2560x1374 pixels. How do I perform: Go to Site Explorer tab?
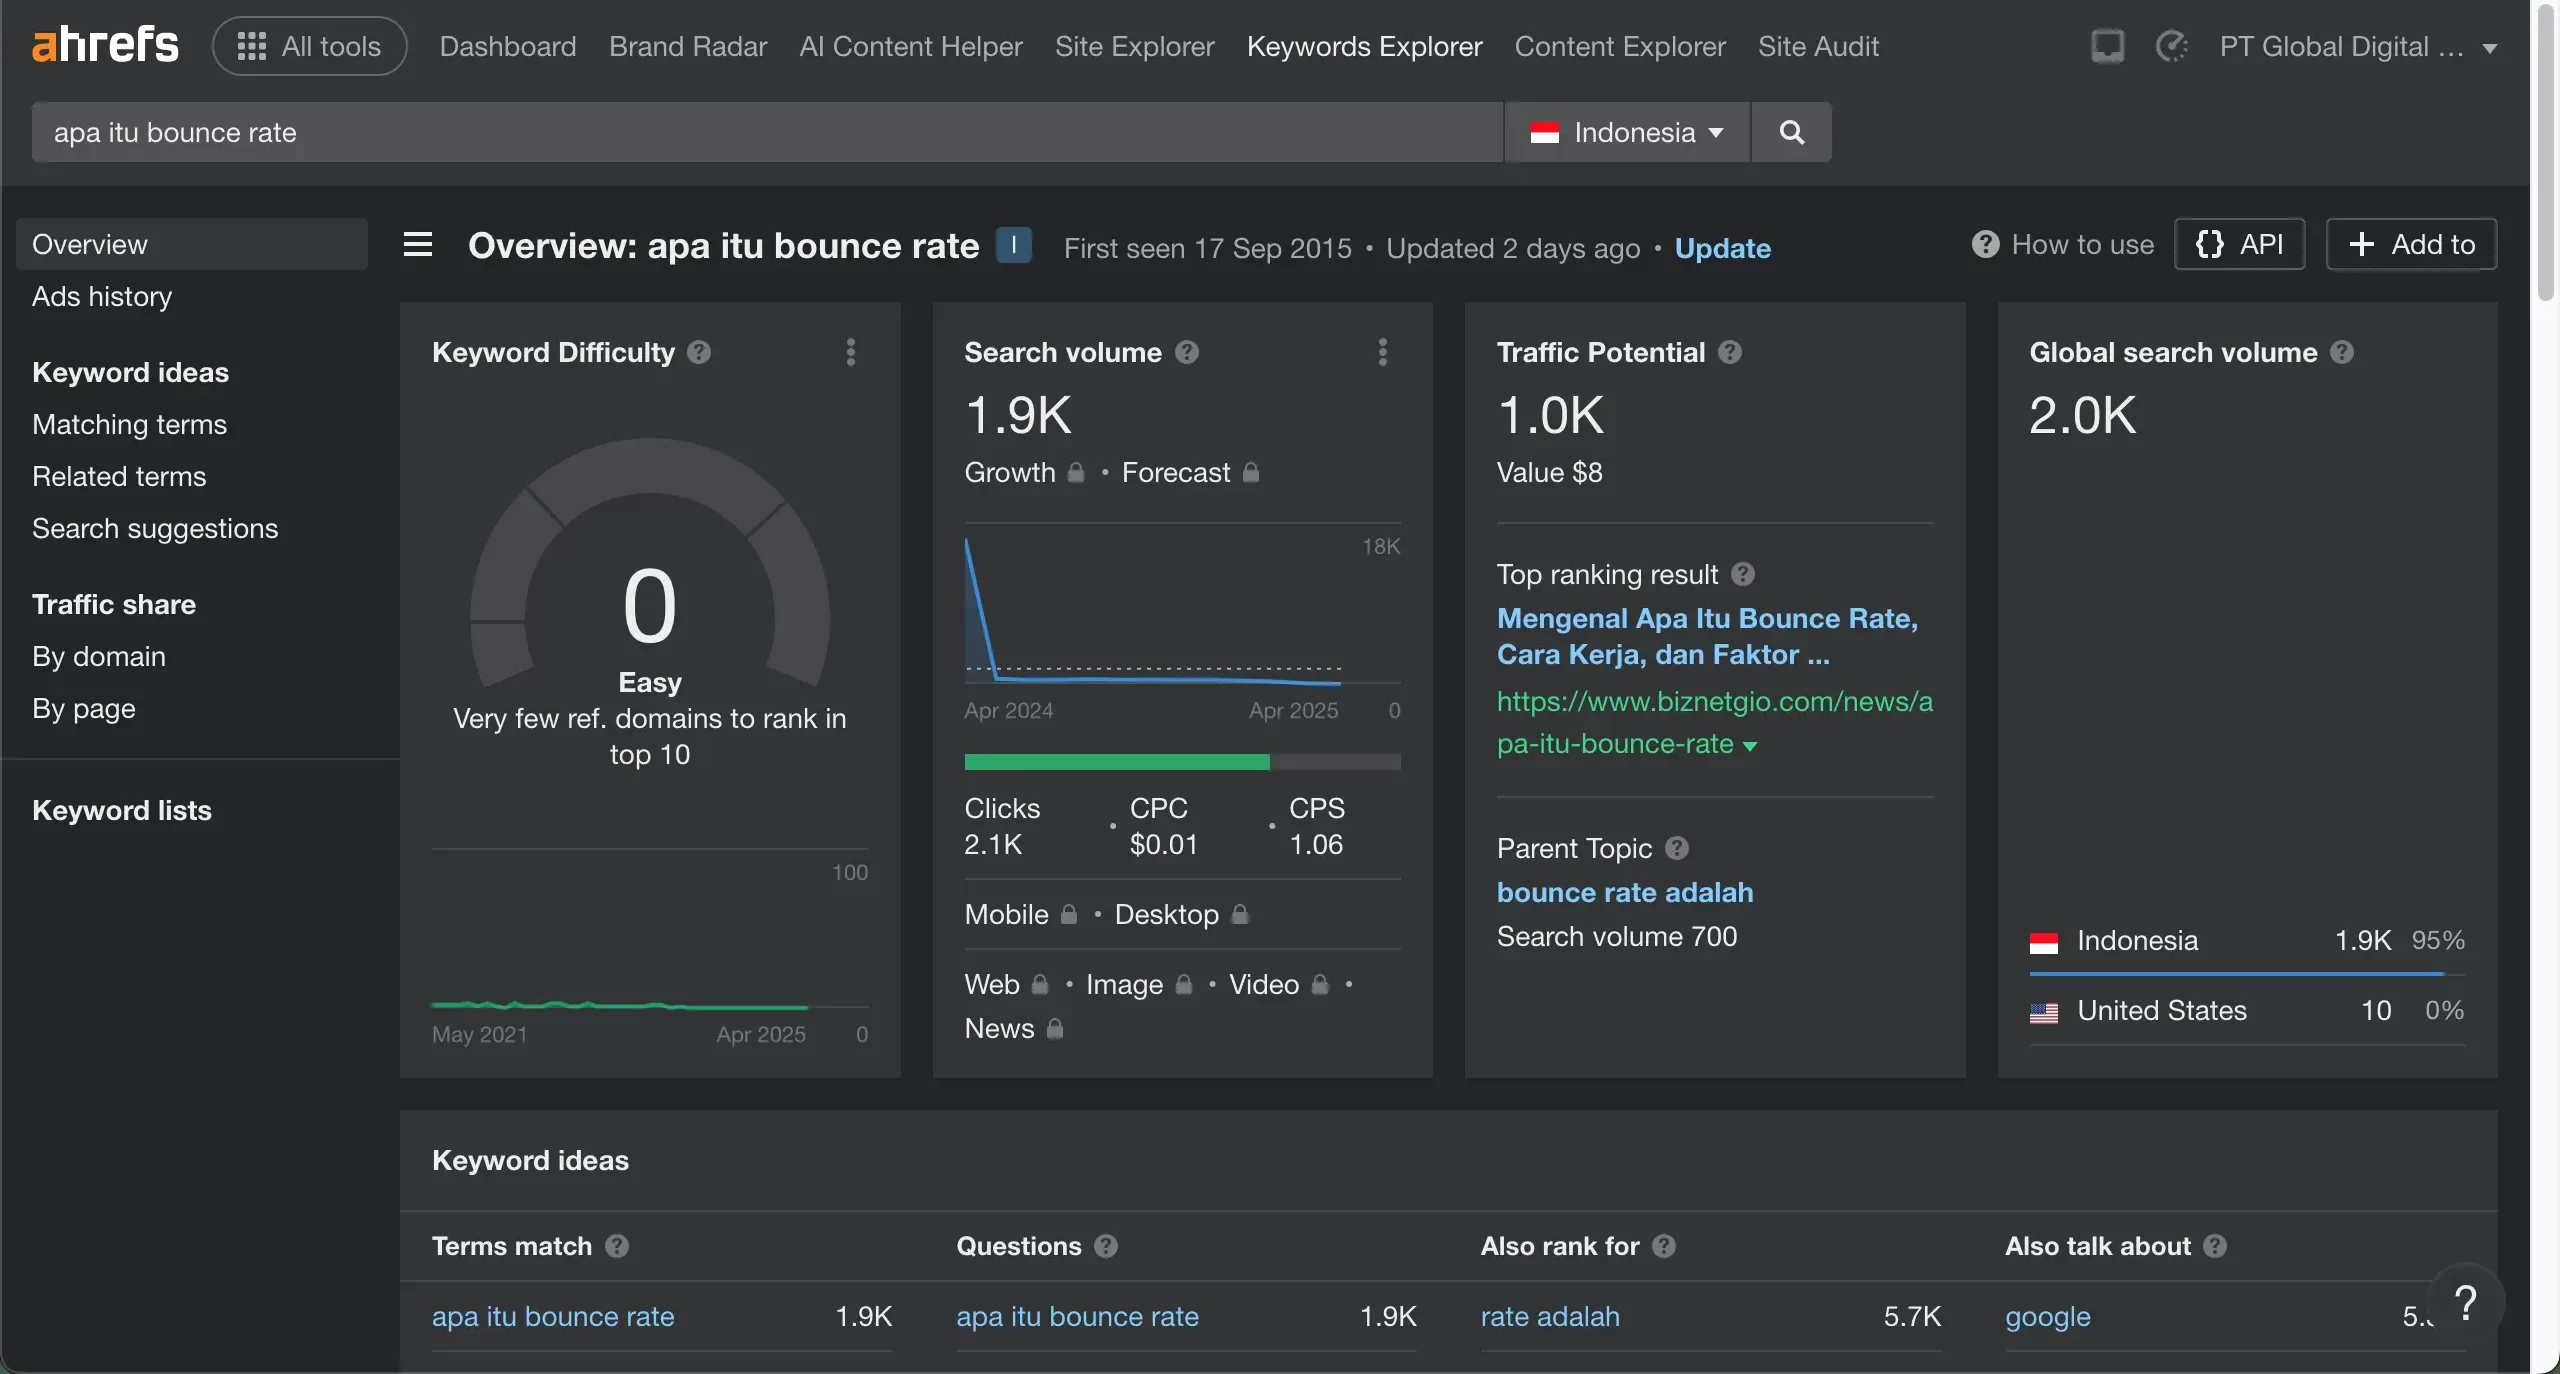[1134, 46]
